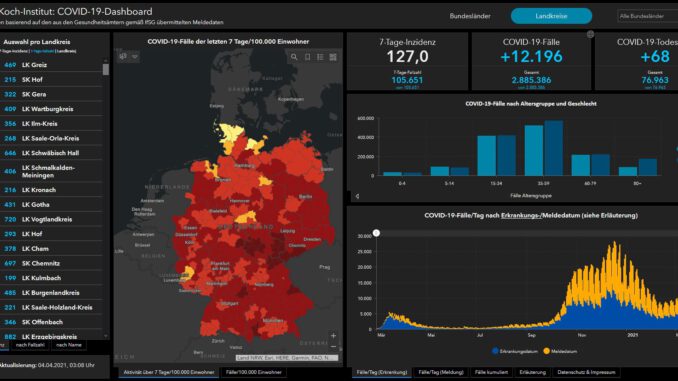Image resolution: width=678 pixels, height=381 pixels.
Task: Open the Fälle kumuliert tab
Action: click(491, 372)
